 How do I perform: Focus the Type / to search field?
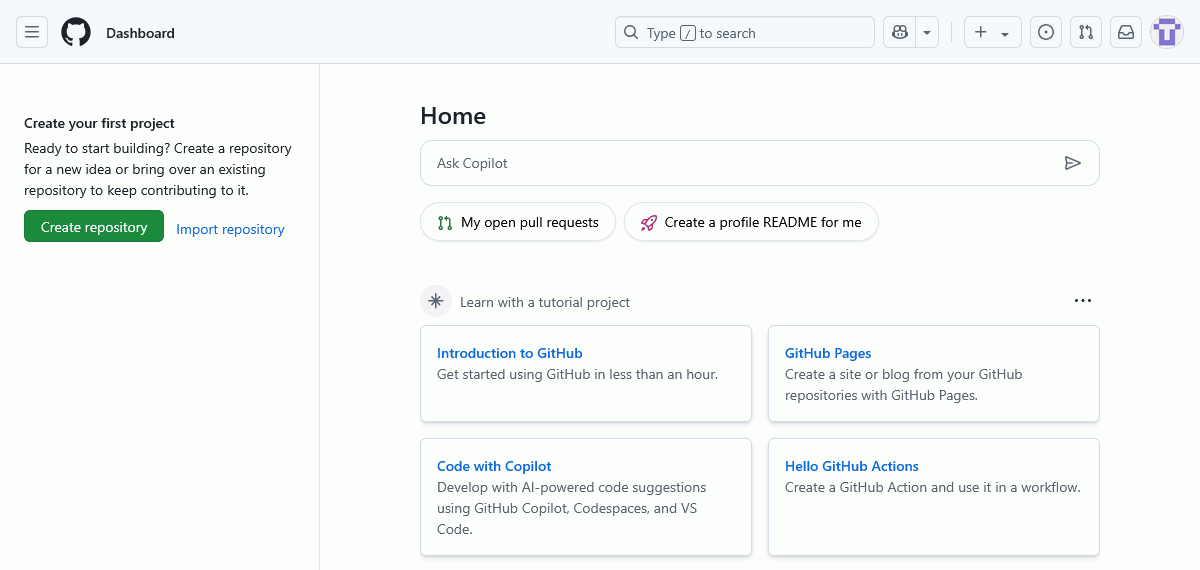[745, 32]
